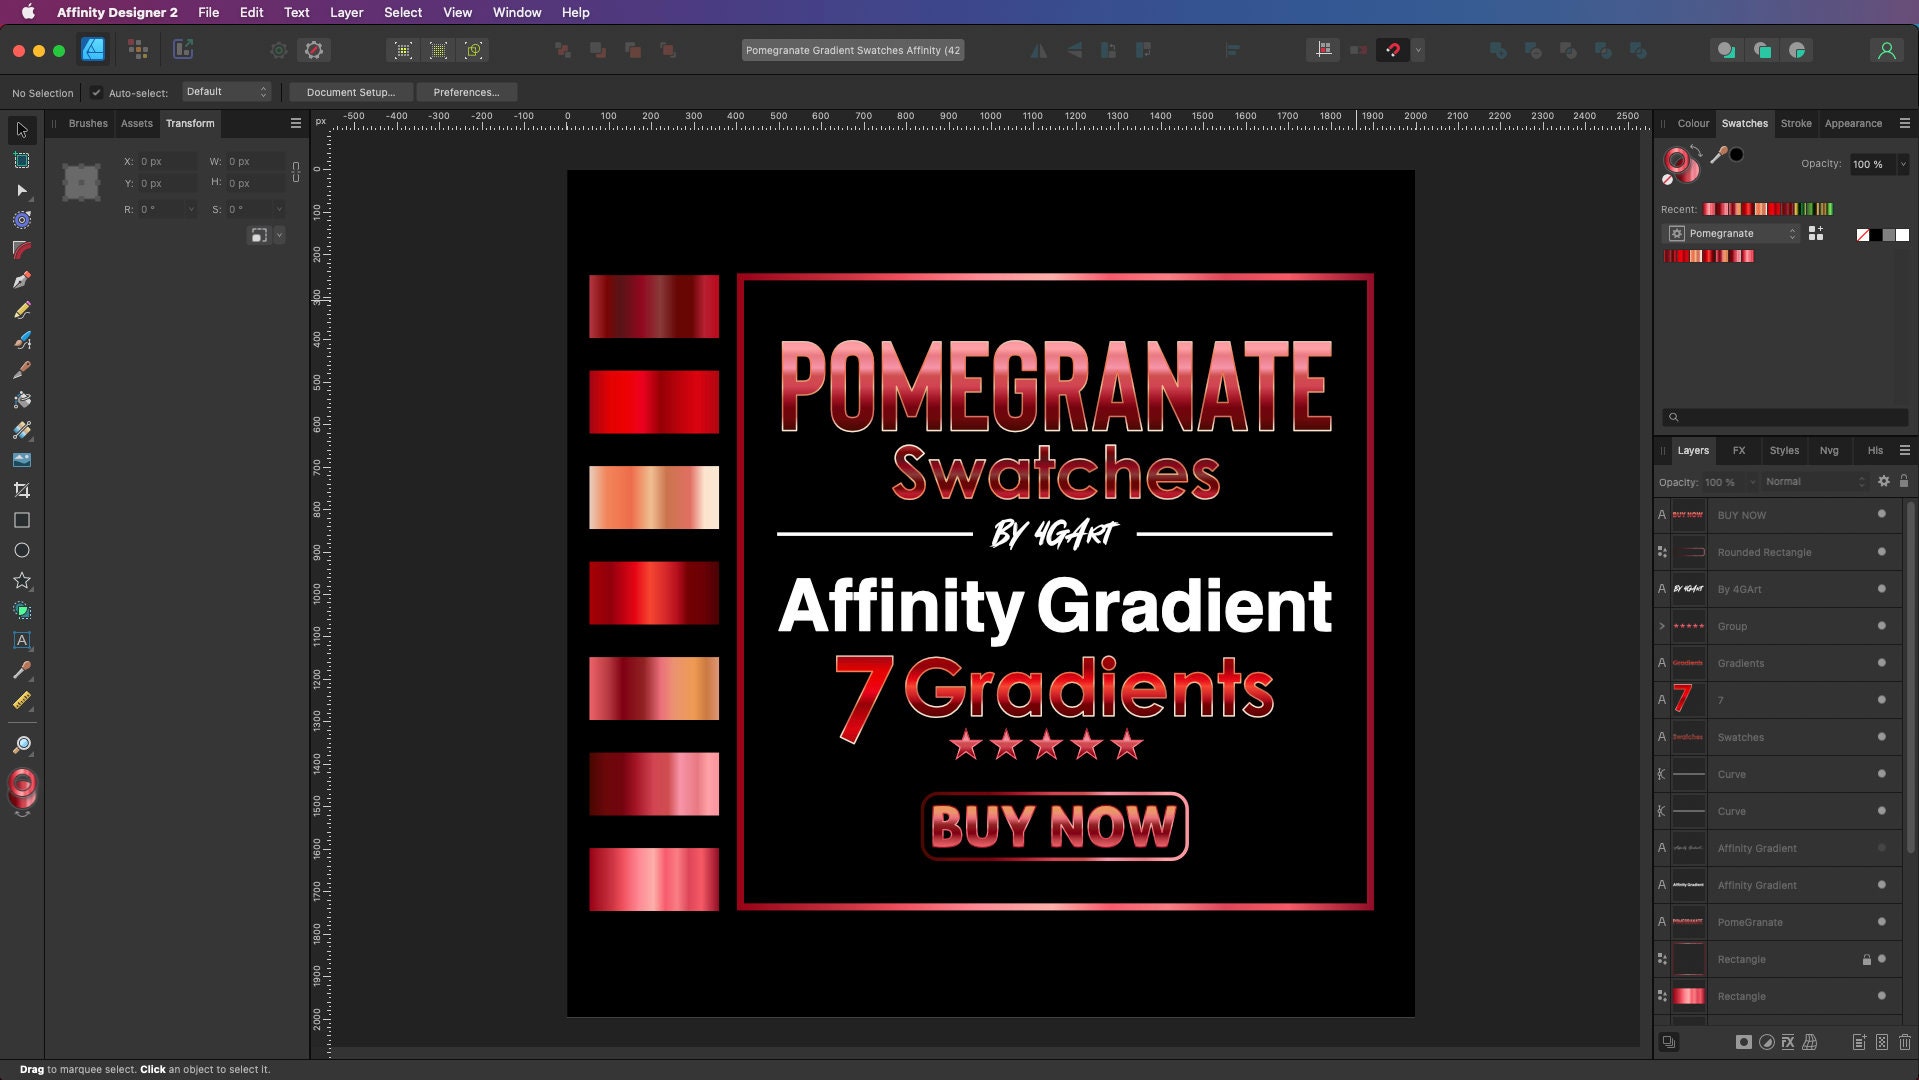Screen dimensions: 1919x1080
Task: Click the swatch search field
Action: [x=1784, y=417]
